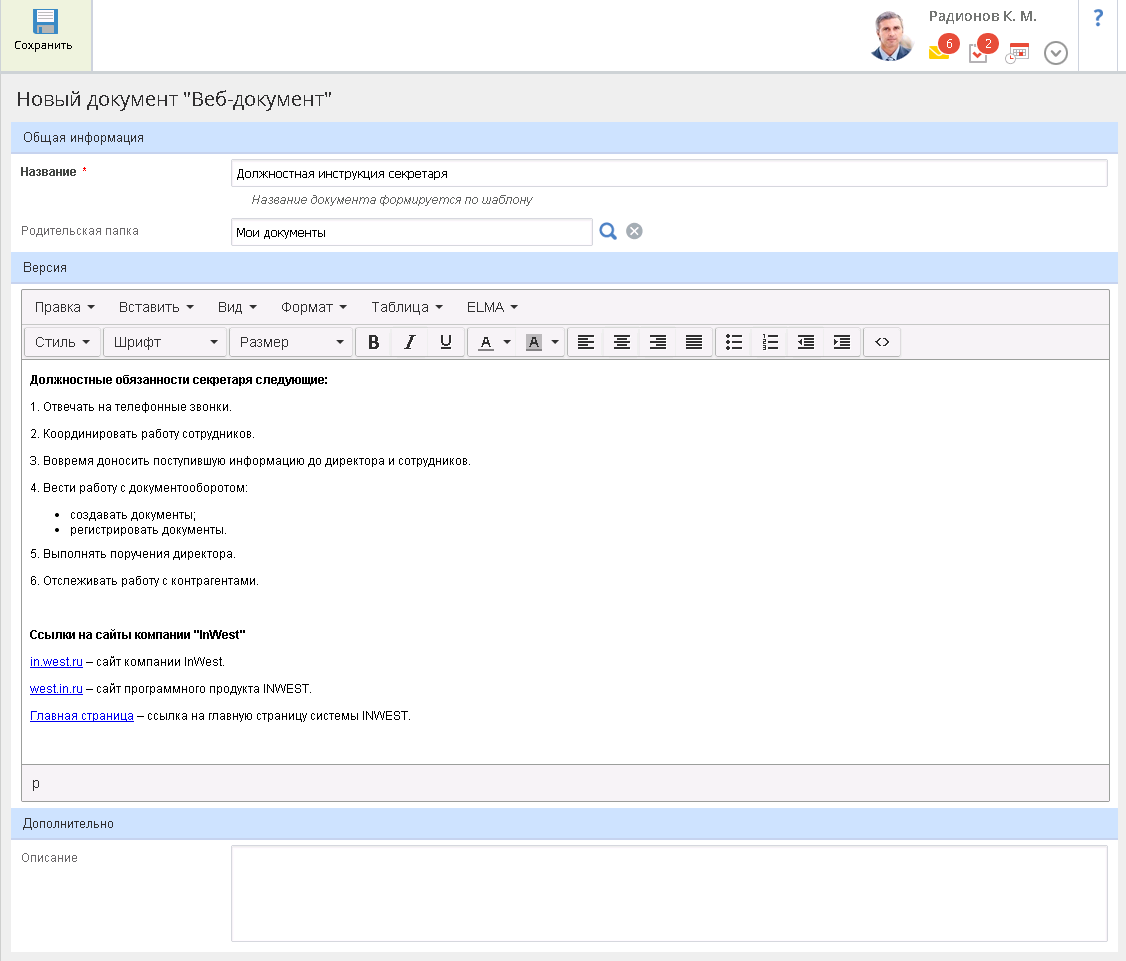Click the Save (Сохранить) floppy disk icon
Image resolution: width=1126 pixels, height=961 pixels.
45,23
